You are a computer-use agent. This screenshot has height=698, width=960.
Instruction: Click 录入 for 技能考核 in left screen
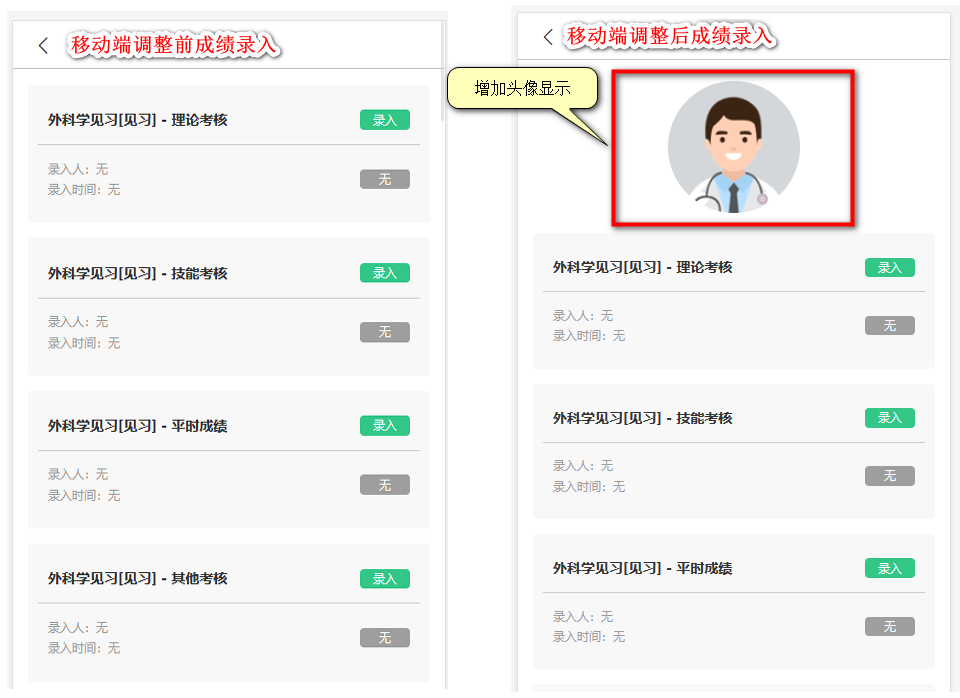(x=384, y=273)
